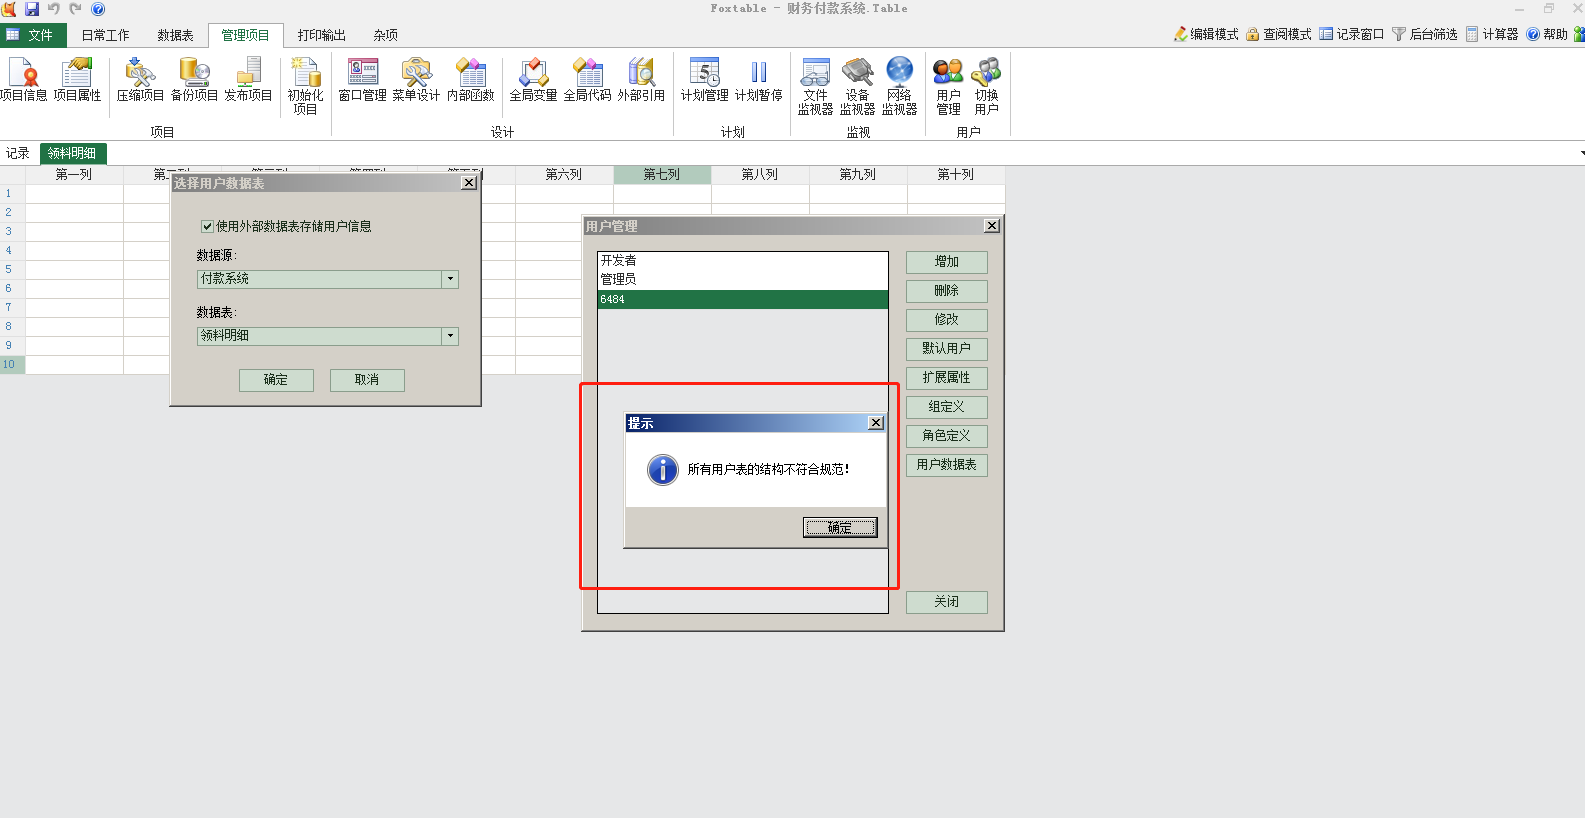Click the 第九列 column header
The image size is (1585, 818).
click(x=858, y=174)
